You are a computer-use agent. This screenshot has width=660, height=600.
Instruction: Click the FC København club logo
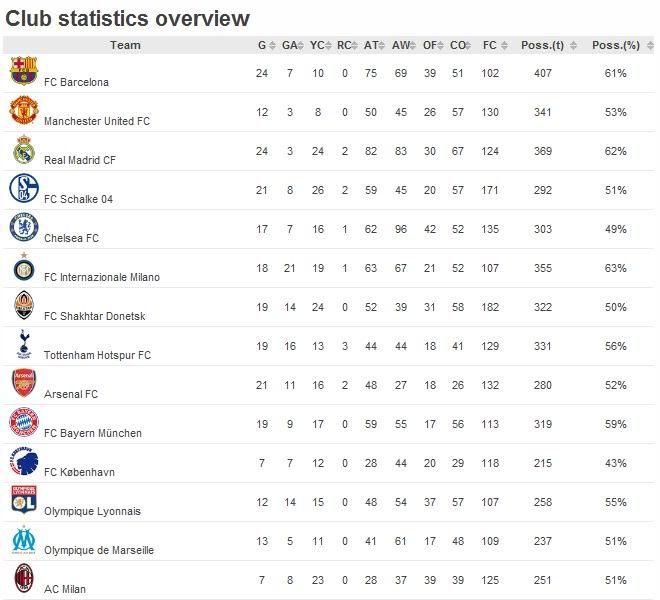pos(23,461)
